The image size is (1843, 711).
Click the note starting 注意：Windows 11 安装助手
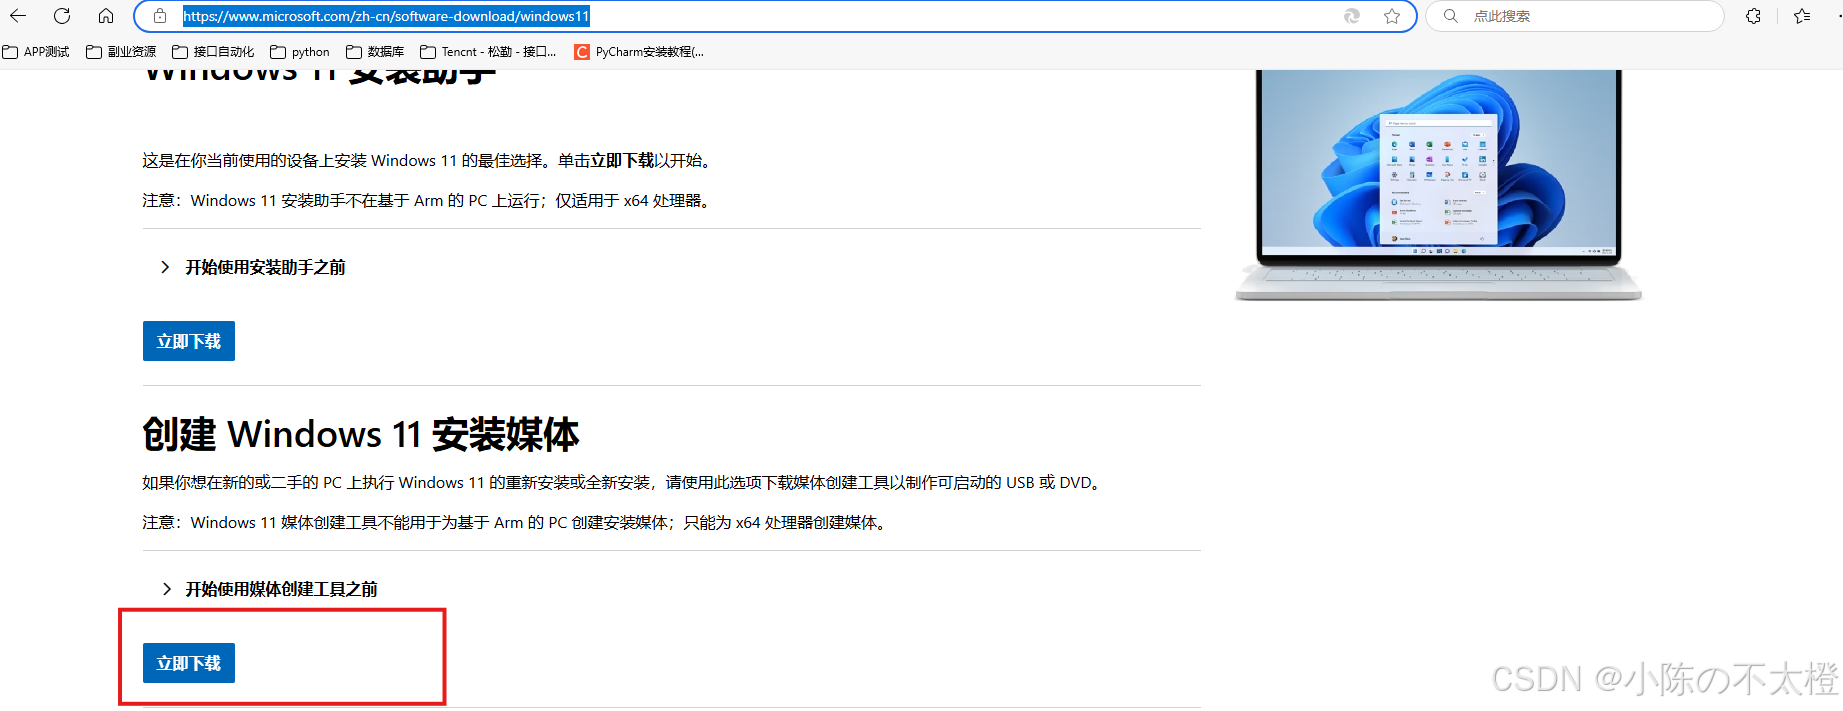428,201
